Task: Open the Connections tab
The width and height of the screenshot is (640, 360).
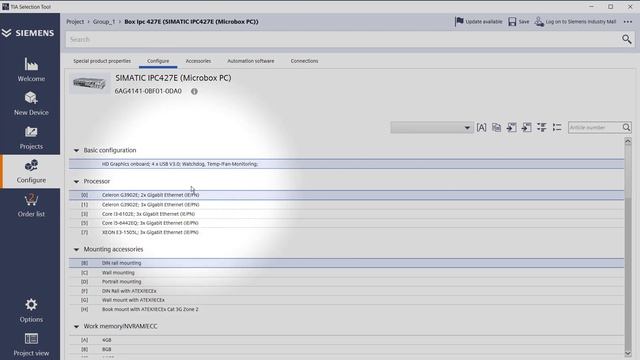Action: pyautogui.click(x=304, y=61)
